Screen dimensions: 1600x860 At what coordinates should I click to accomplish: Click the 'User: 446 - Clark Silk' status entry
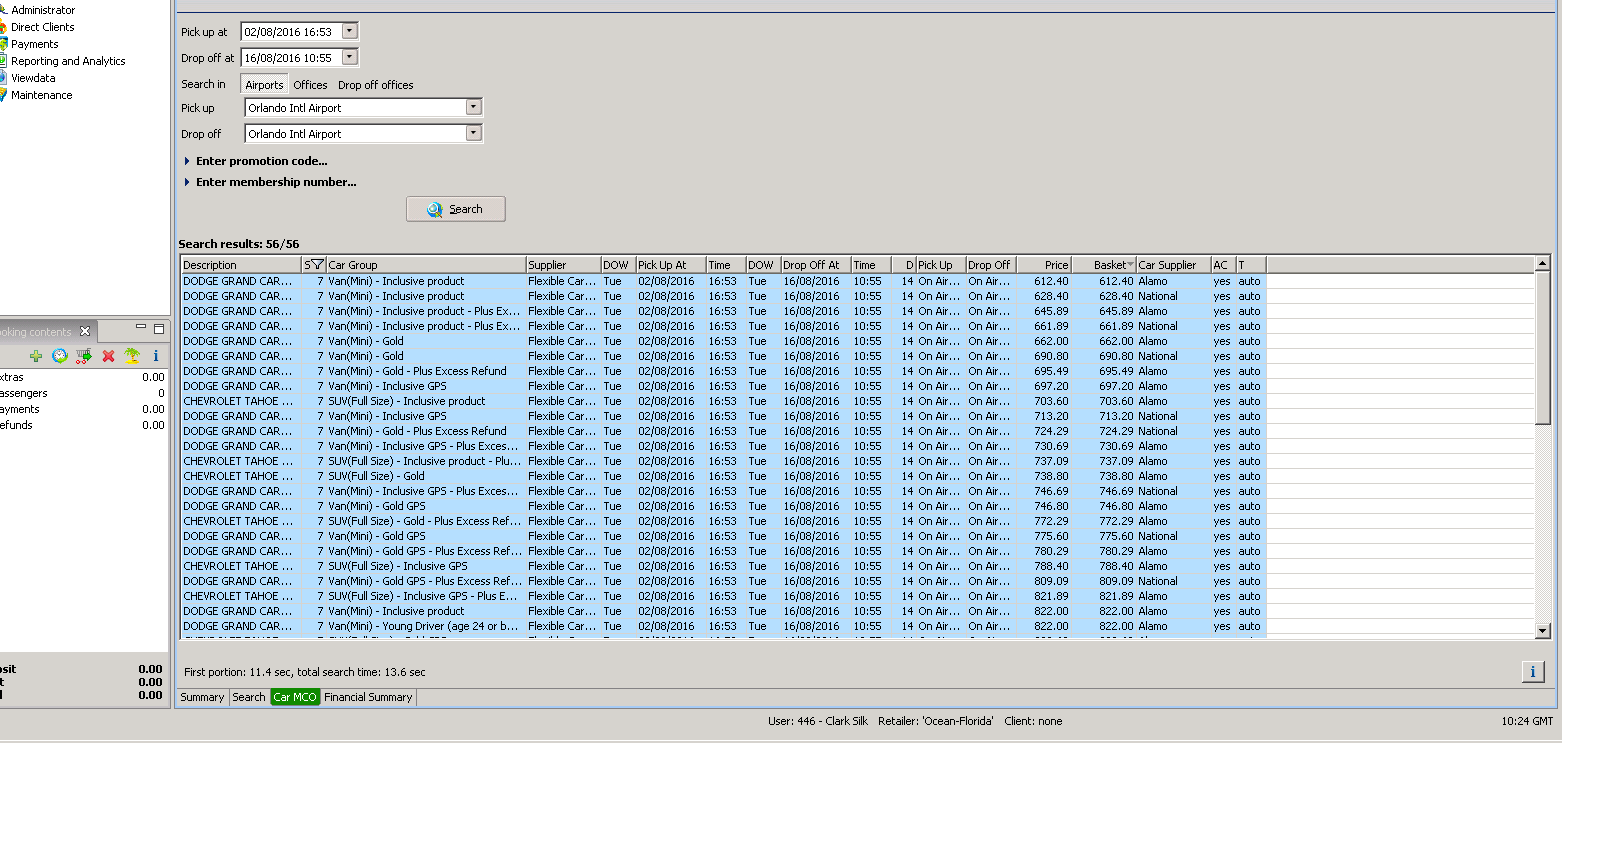coord(818,721)
